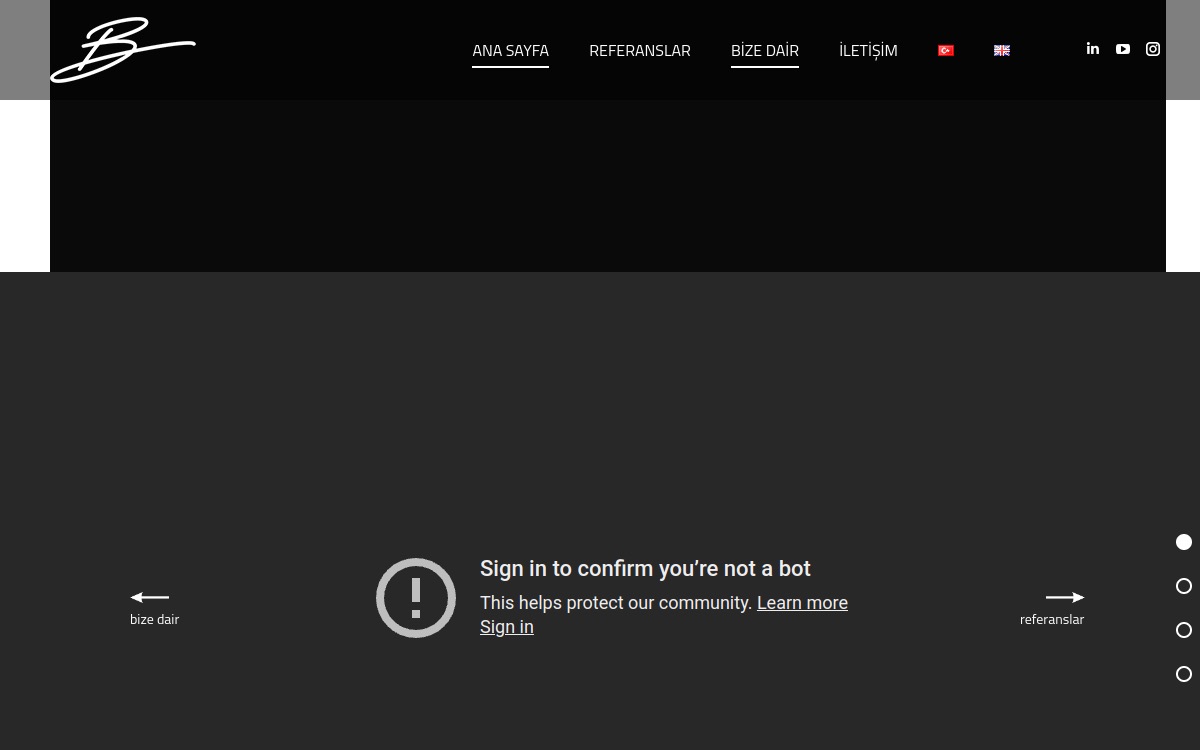1200x750 pixels.
Task: Jump to the fourth section dot
Action: click(1184, 674)
